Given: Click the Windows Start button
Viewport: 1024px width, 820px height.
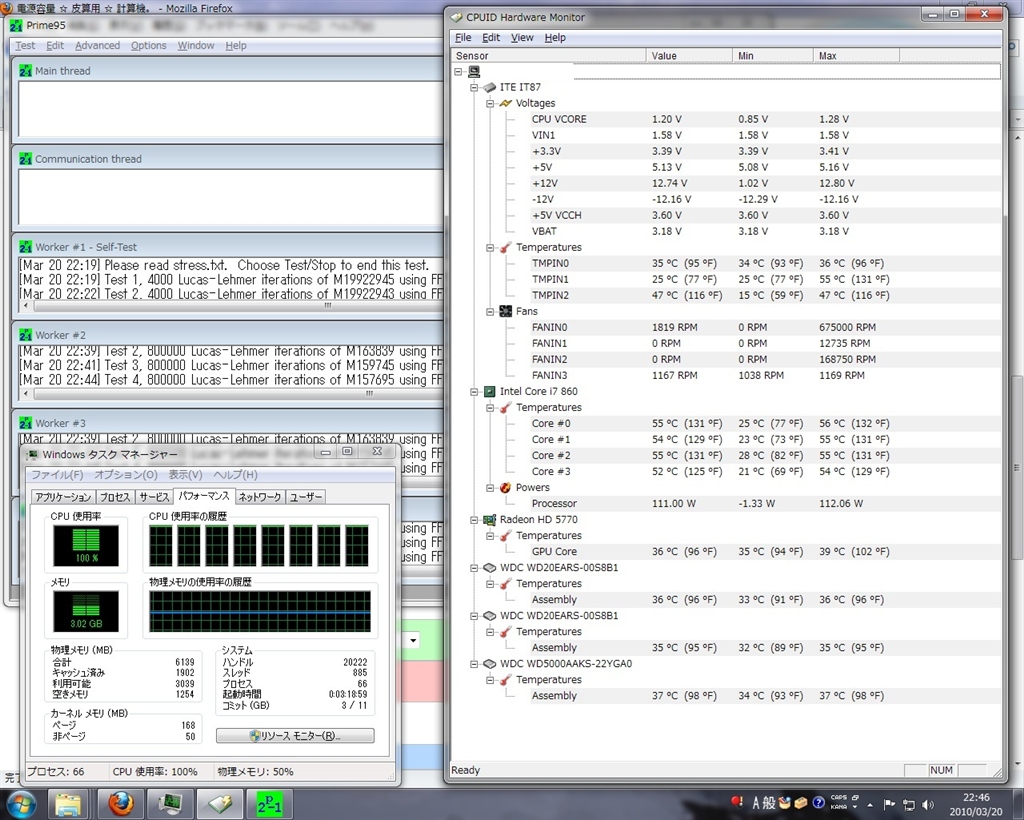Looking at the screenshot, I should click(x=22, y=802).
